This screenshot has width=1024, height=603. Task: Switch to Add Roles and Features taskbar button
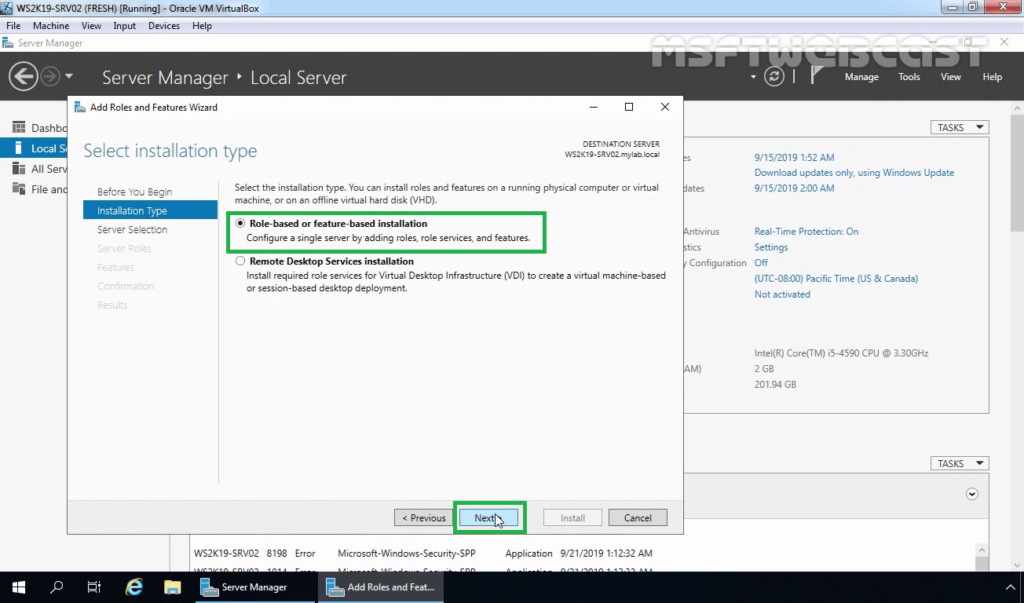381,587
